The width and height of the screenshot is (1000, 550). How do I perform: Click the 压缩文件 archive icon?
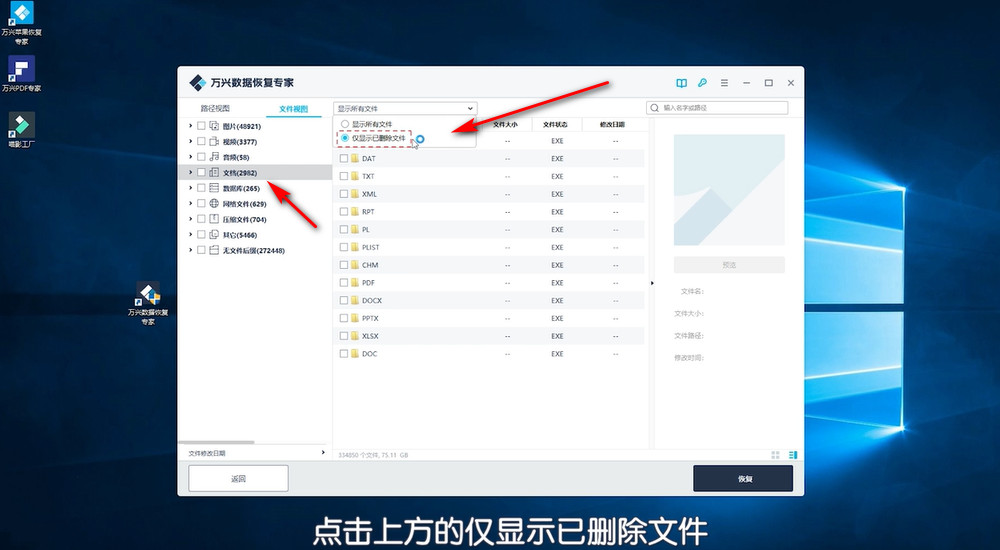tap(214, 219)
